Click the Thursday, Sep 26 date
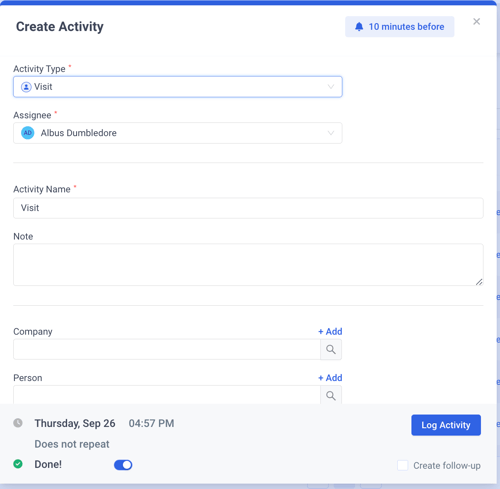Image resolution: width=500 pixels, height=489 pixels. tap(75, 423)
